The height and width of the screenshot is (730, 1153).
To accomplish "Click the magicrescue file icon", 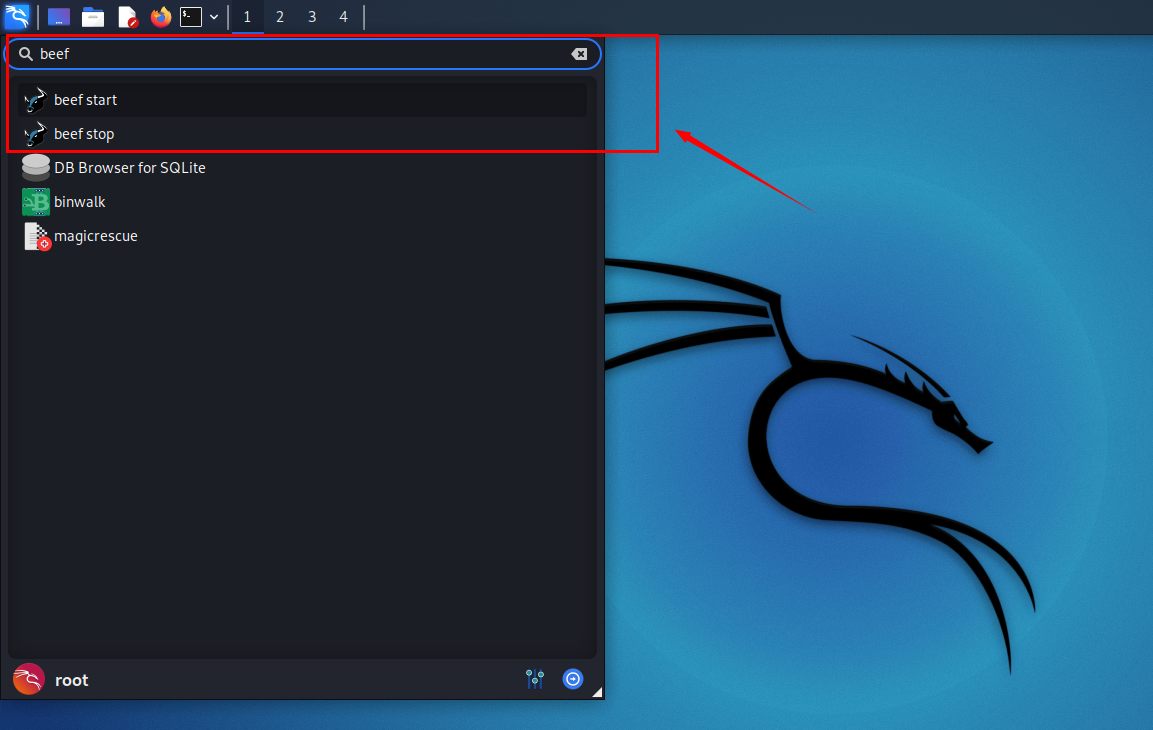I will coord(36,236).
